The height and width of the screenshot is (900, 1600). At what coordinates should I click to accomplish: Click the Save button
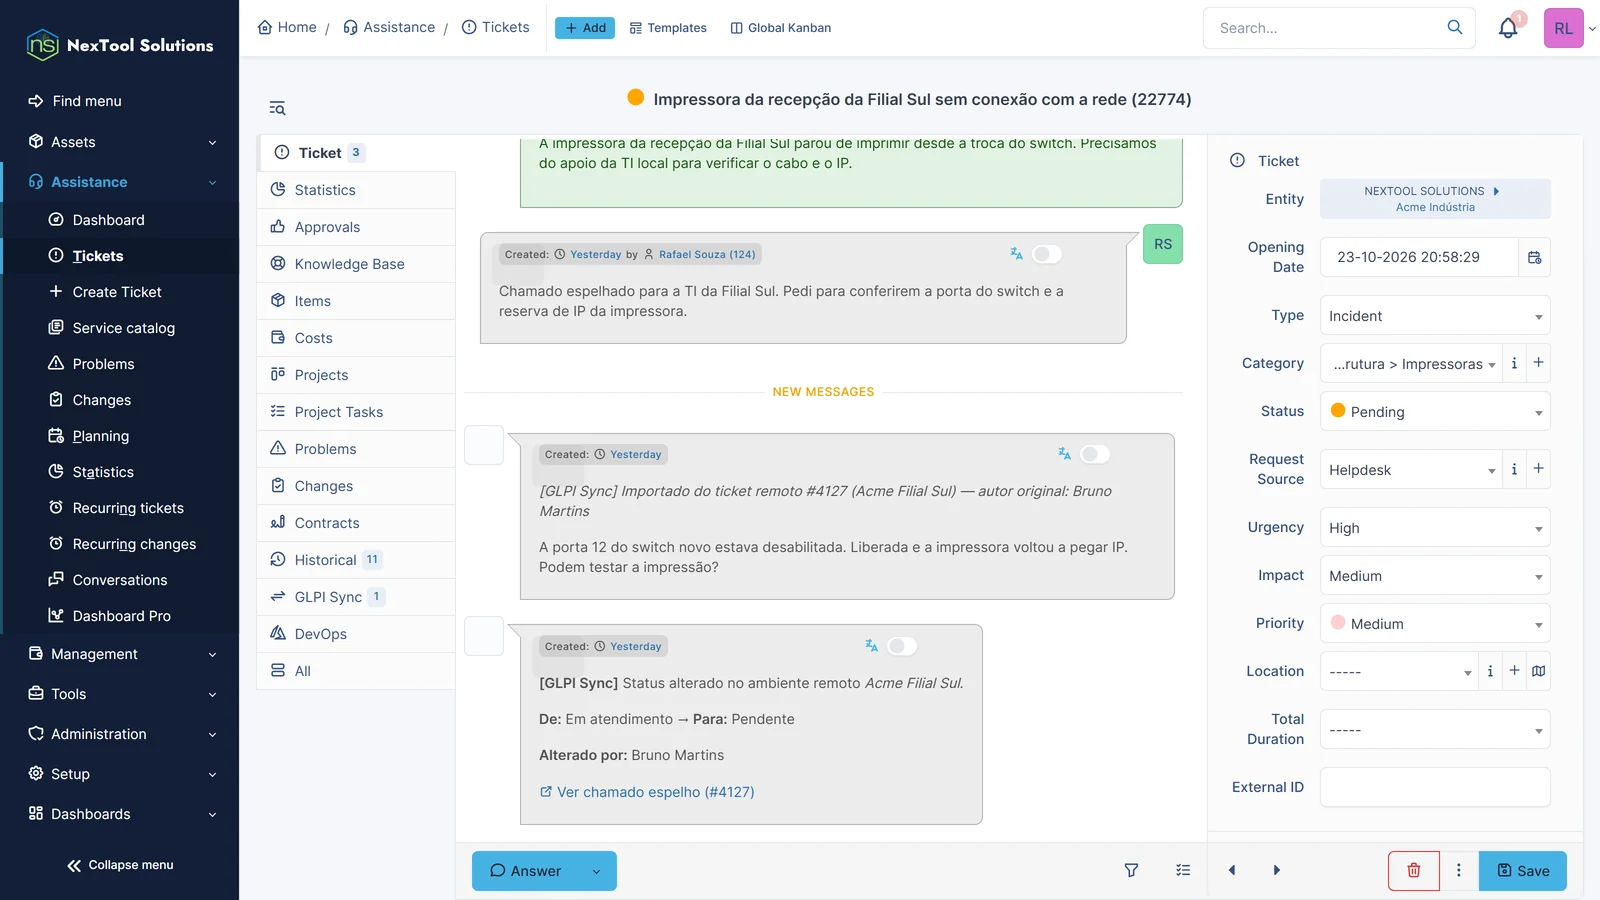pyautogui.click(x=1523, y=870)
